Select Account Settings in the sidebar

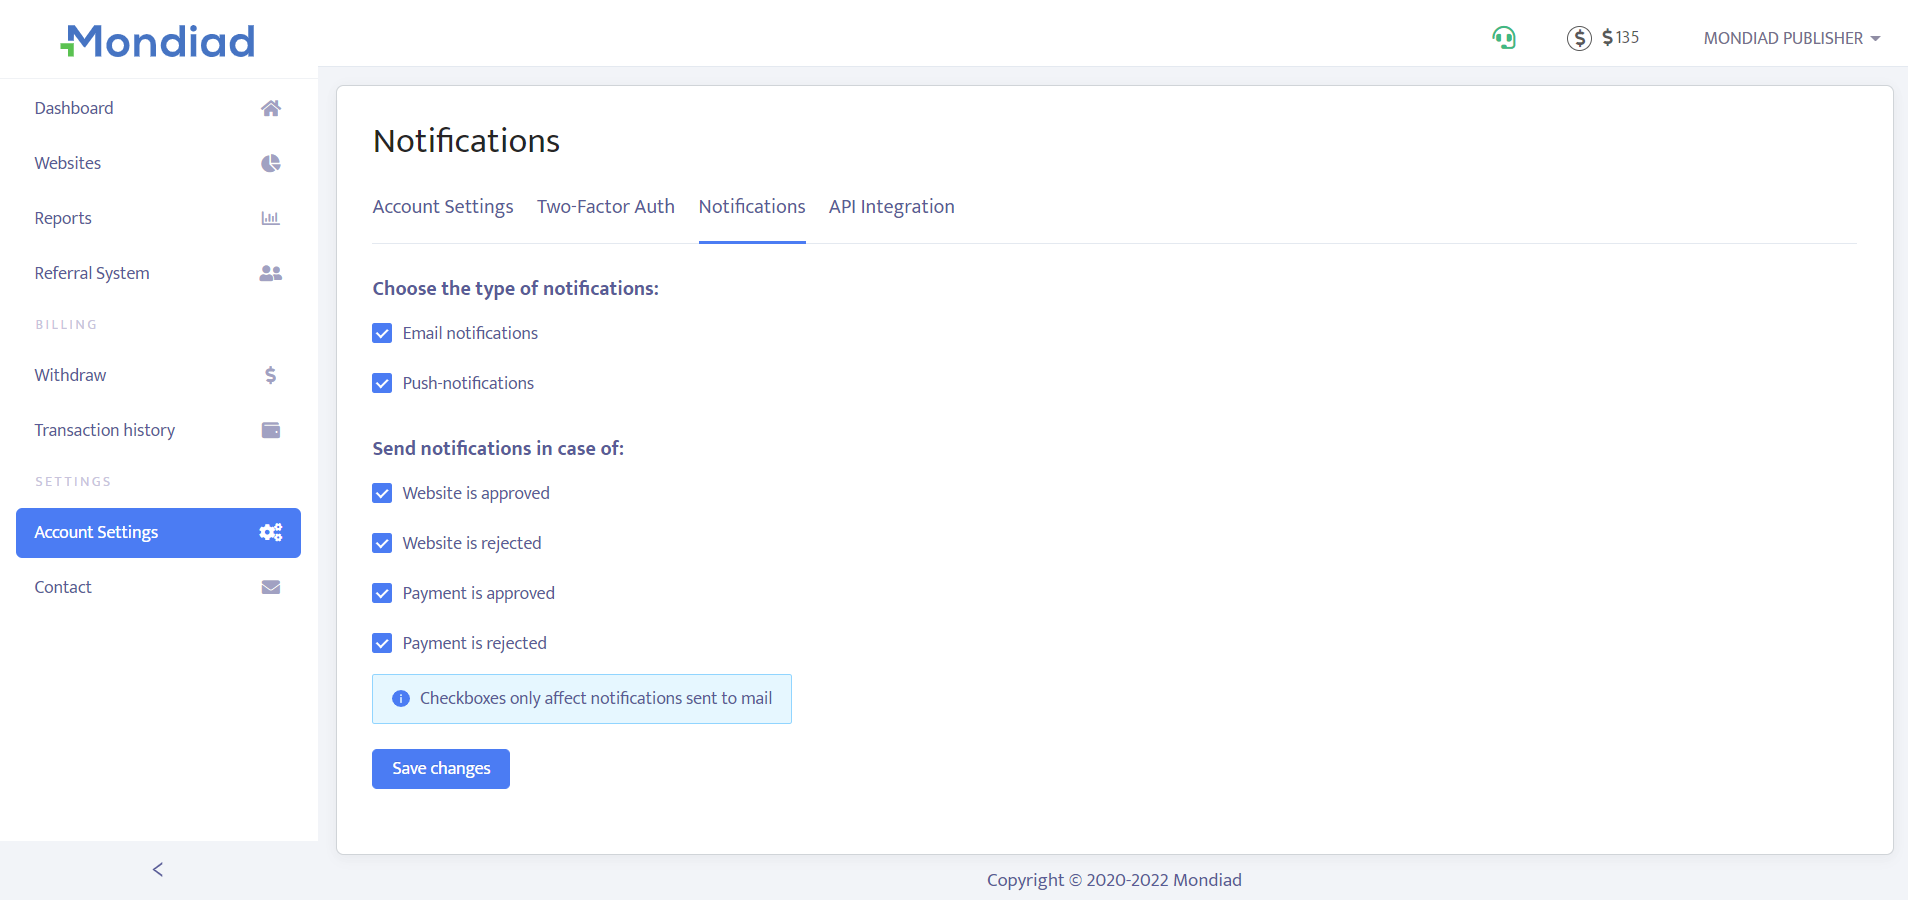[158, 533]
